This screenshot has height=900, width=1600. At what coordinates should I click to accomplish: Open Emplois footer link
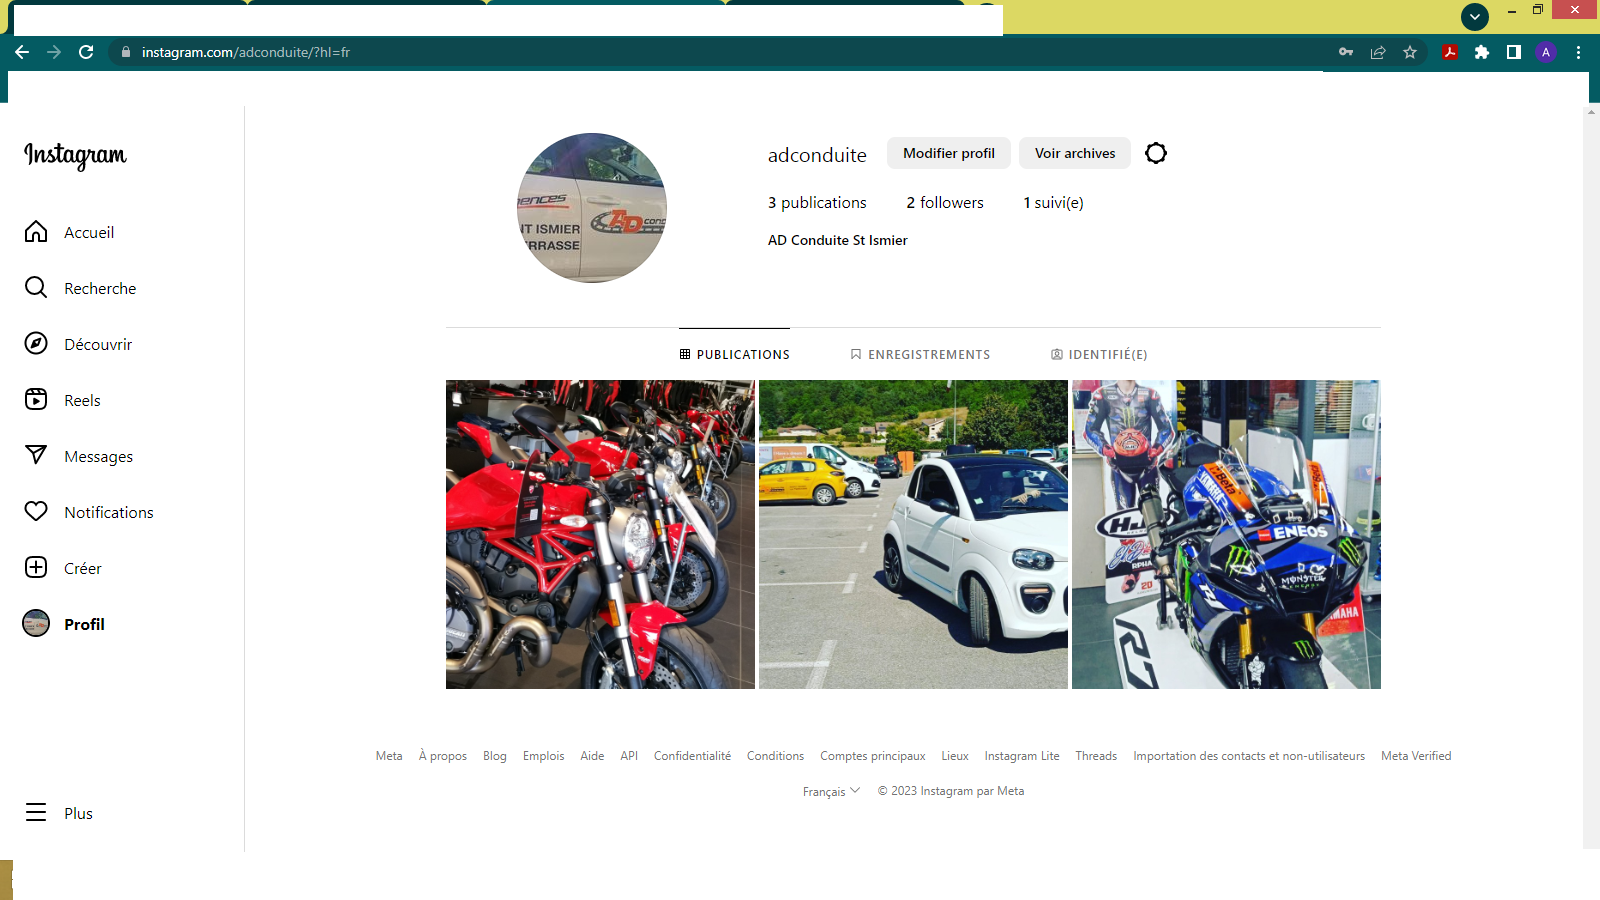coord(543,756)
